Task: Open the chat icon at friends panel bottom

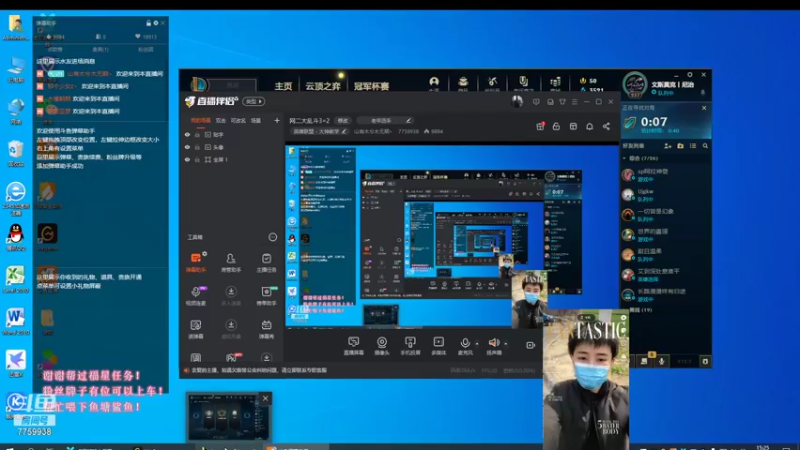Action: (x=644, y=361)
